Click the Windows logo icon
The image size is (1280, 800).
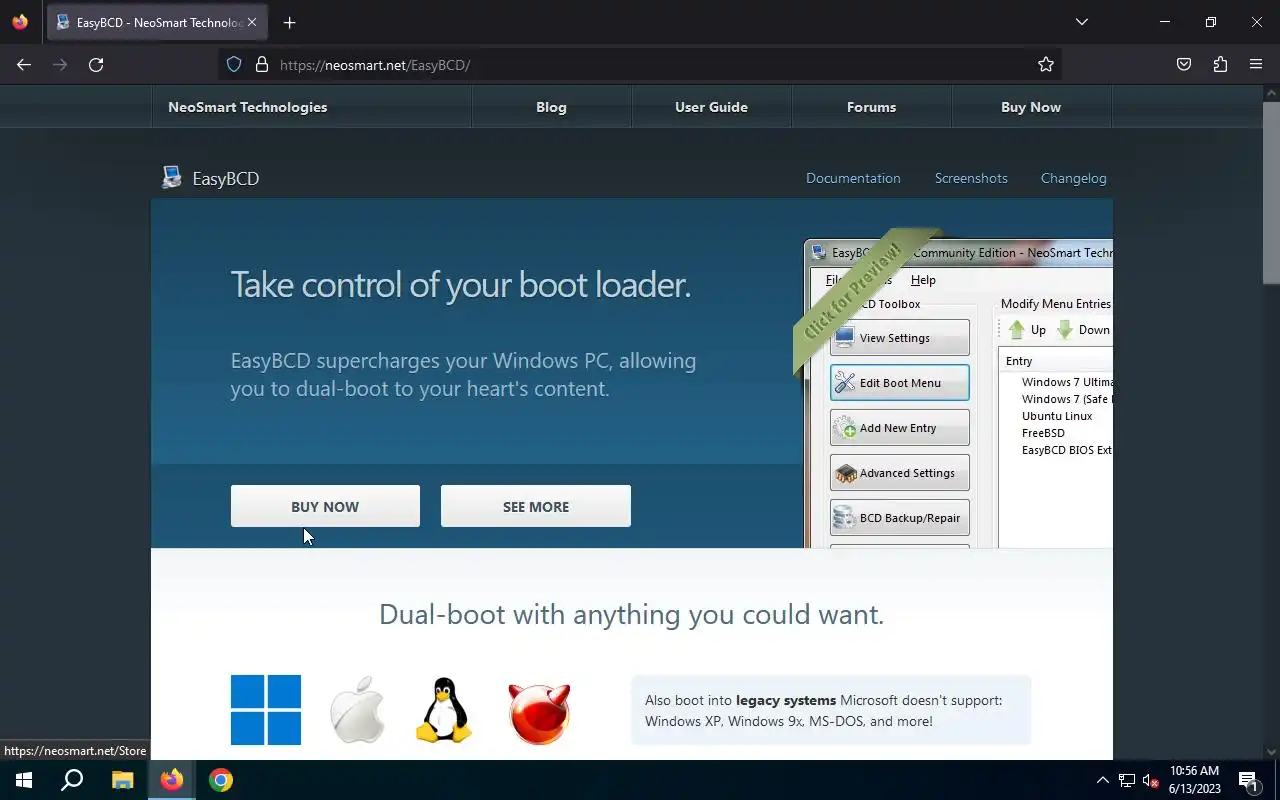coord(266,710)
